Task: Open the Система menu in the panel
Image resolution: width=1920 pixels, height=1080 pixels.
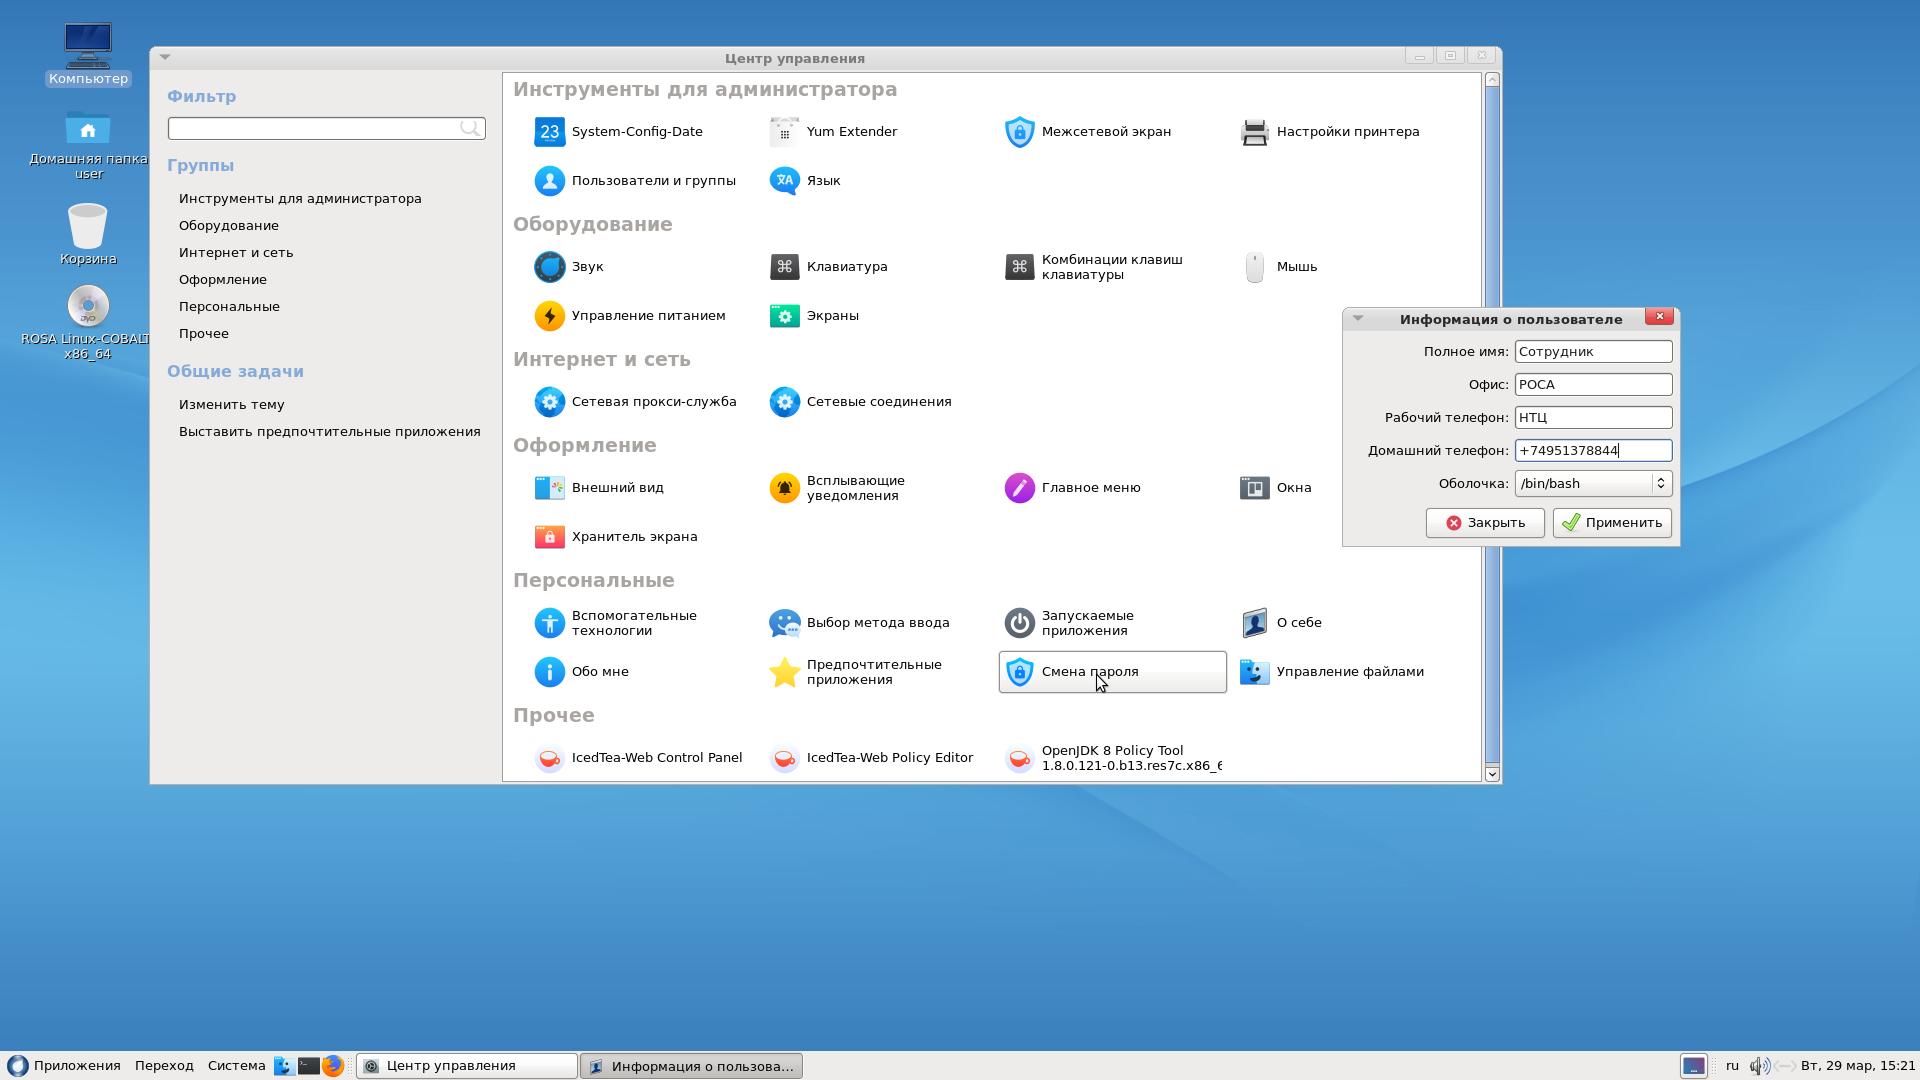Action: pos(236,1066)
